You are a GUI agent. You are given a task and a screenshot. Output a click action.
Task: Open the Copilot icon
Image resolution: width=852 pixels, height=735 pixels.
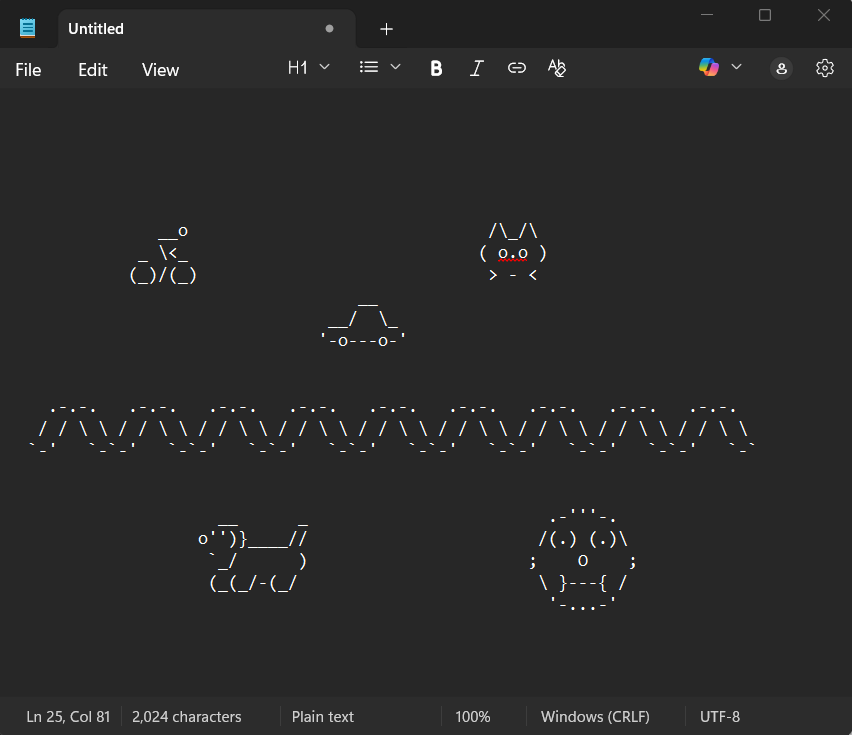709,67
